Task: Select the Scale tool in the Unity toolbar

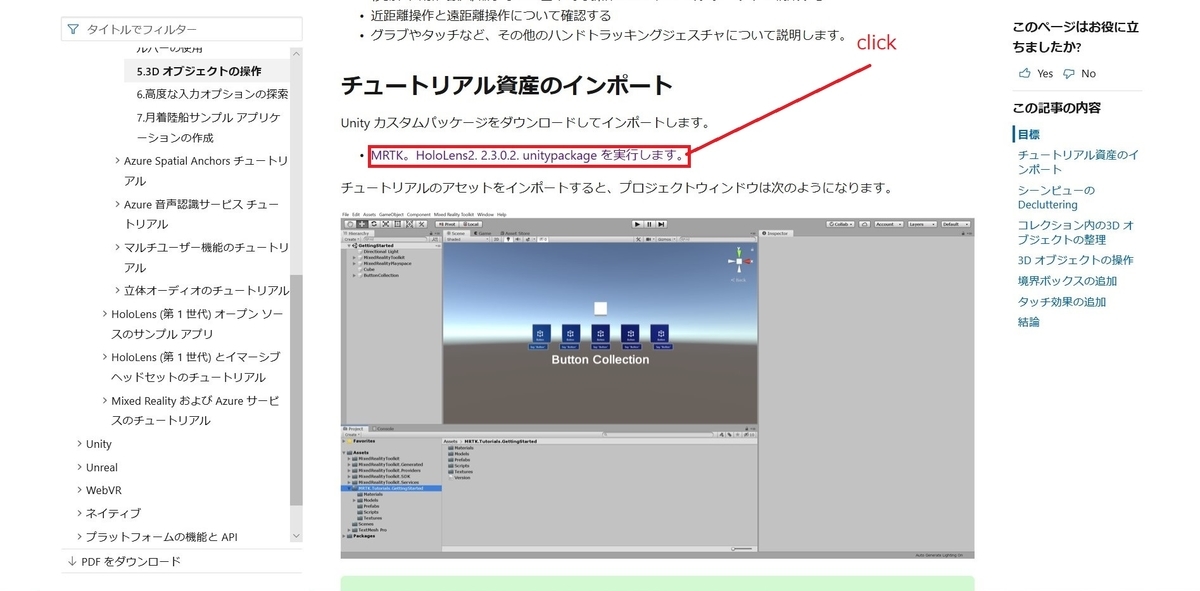Action: pos(385,225)
